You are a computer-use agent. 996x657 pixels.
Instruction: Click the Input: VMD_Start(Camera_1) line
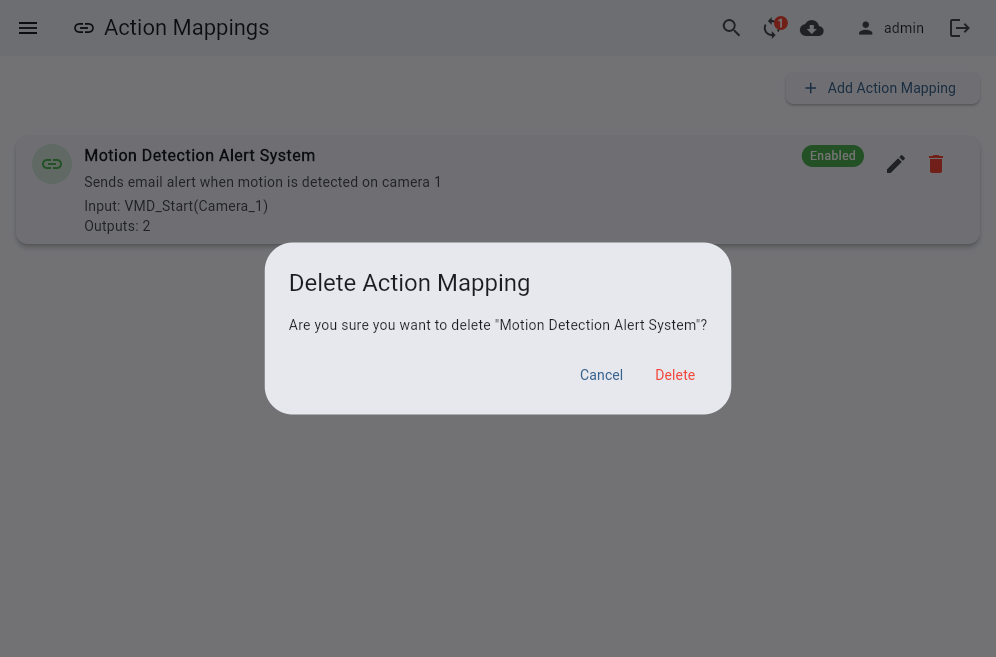(x=176, y=206)
